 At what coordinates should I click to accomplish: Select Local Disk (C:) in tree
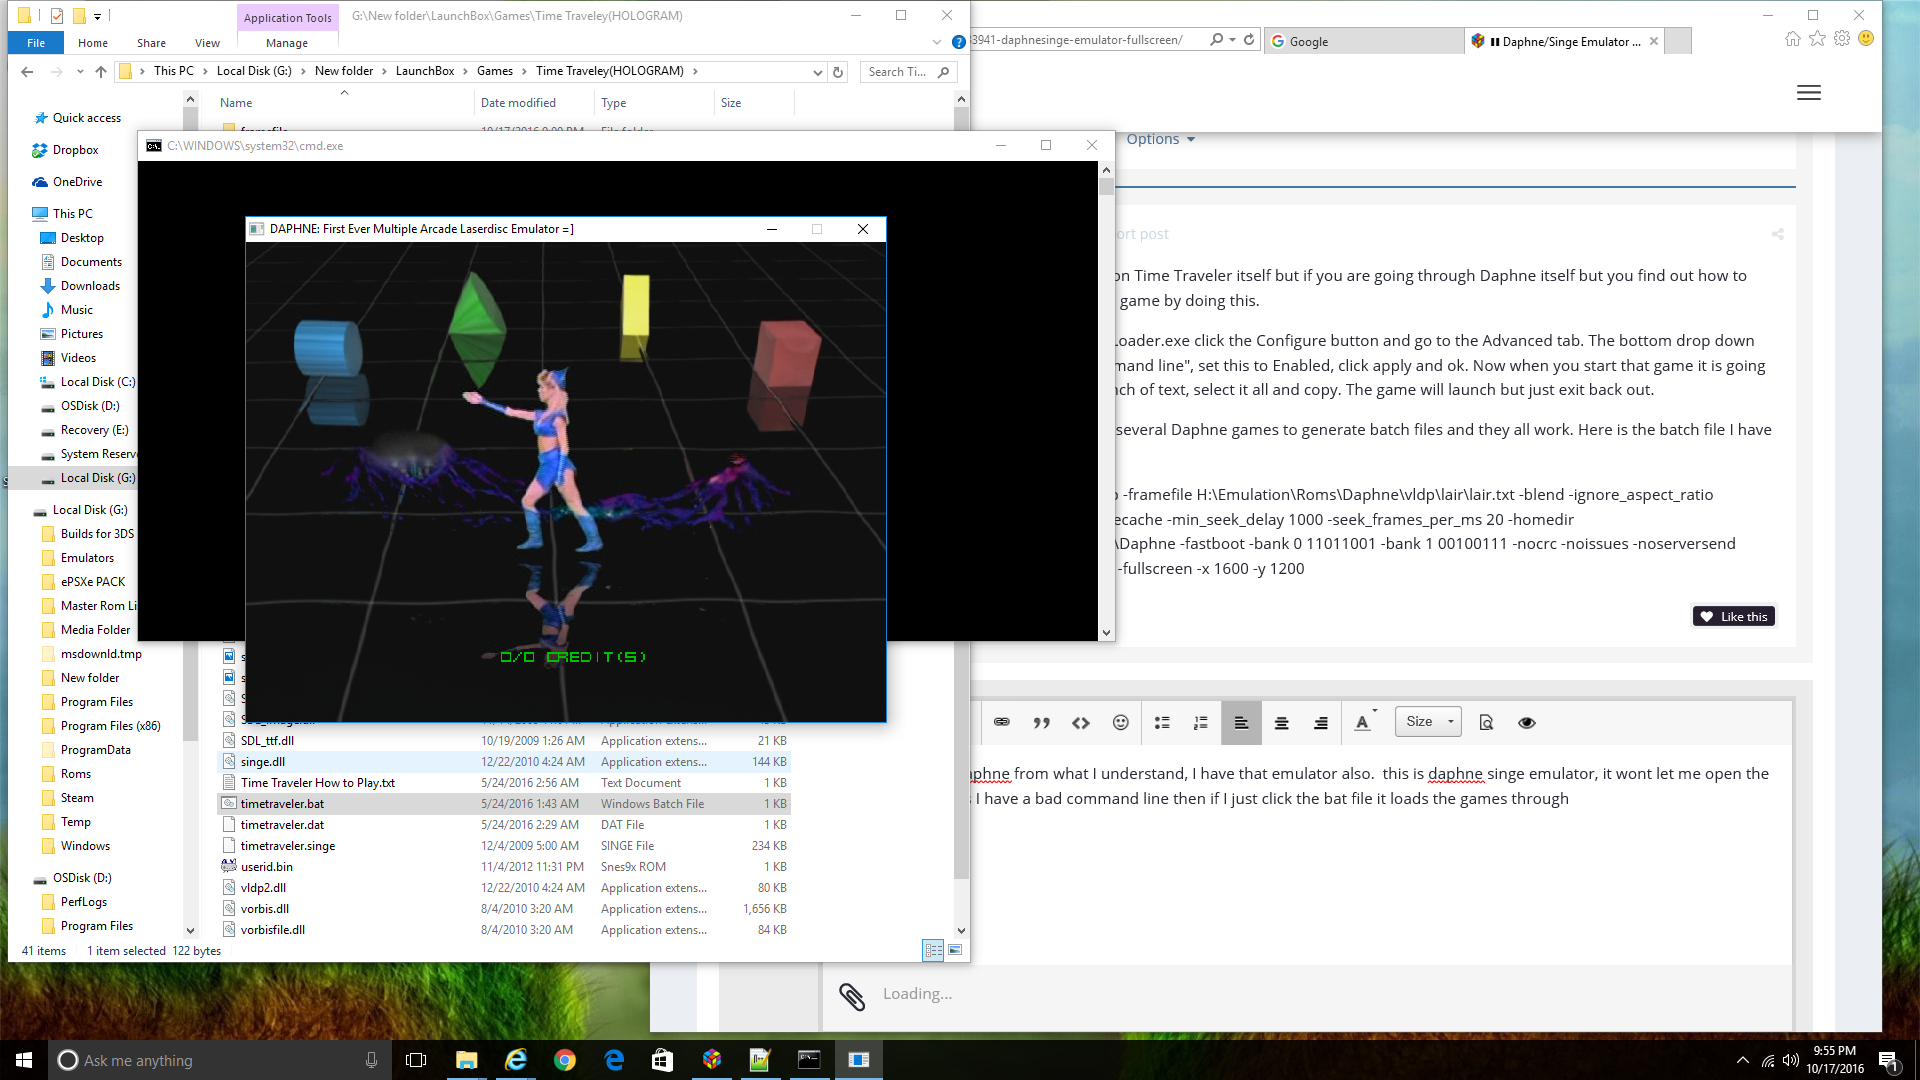[x=97, y=382]
